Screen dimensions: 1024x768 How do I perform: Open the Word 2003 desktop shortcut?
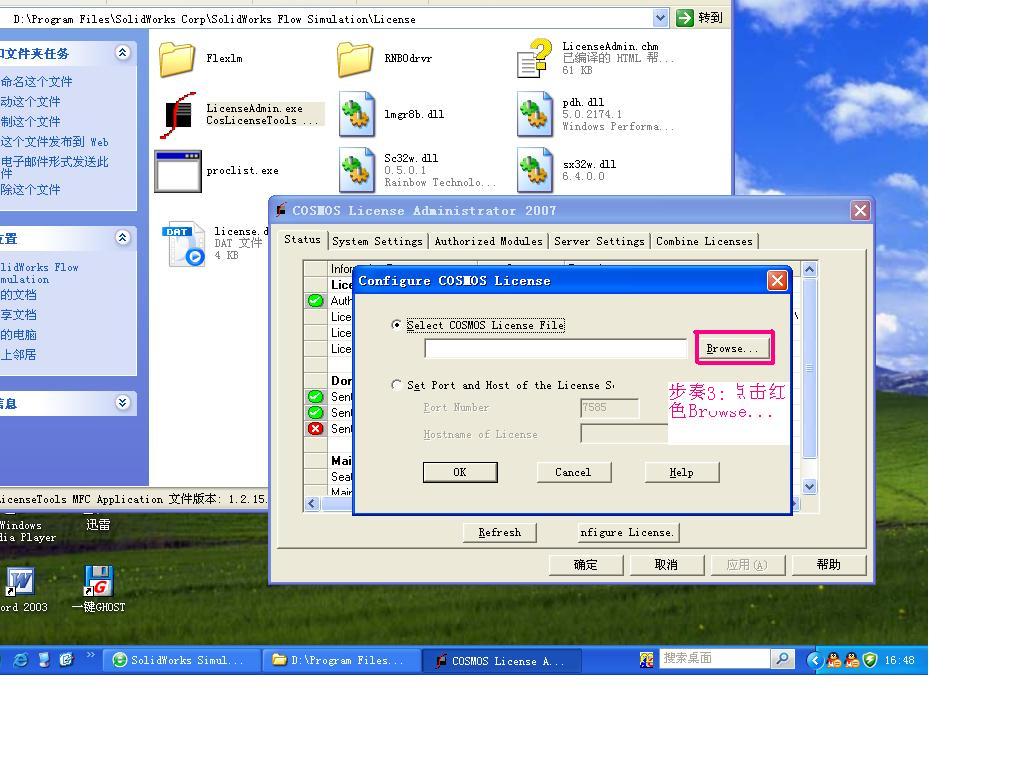21,581
